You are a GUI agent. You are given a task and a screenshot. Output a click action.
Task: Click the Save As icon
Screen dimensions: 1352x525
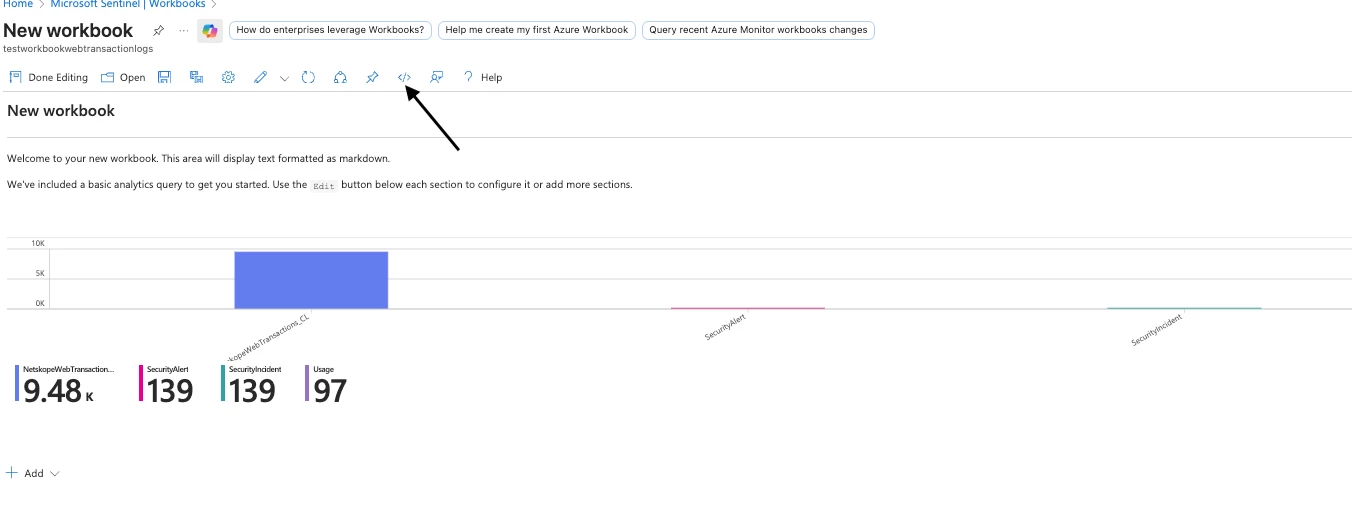[197, 77]
